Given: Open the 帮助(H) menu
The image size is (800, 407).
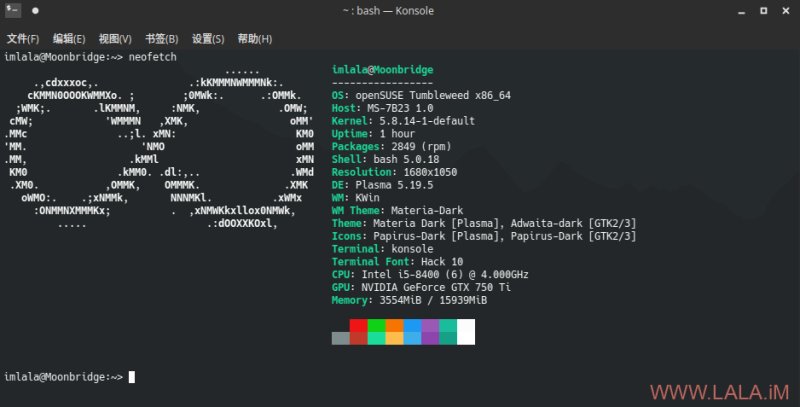Looking at the screenshot, I should [x=255, y=39].
